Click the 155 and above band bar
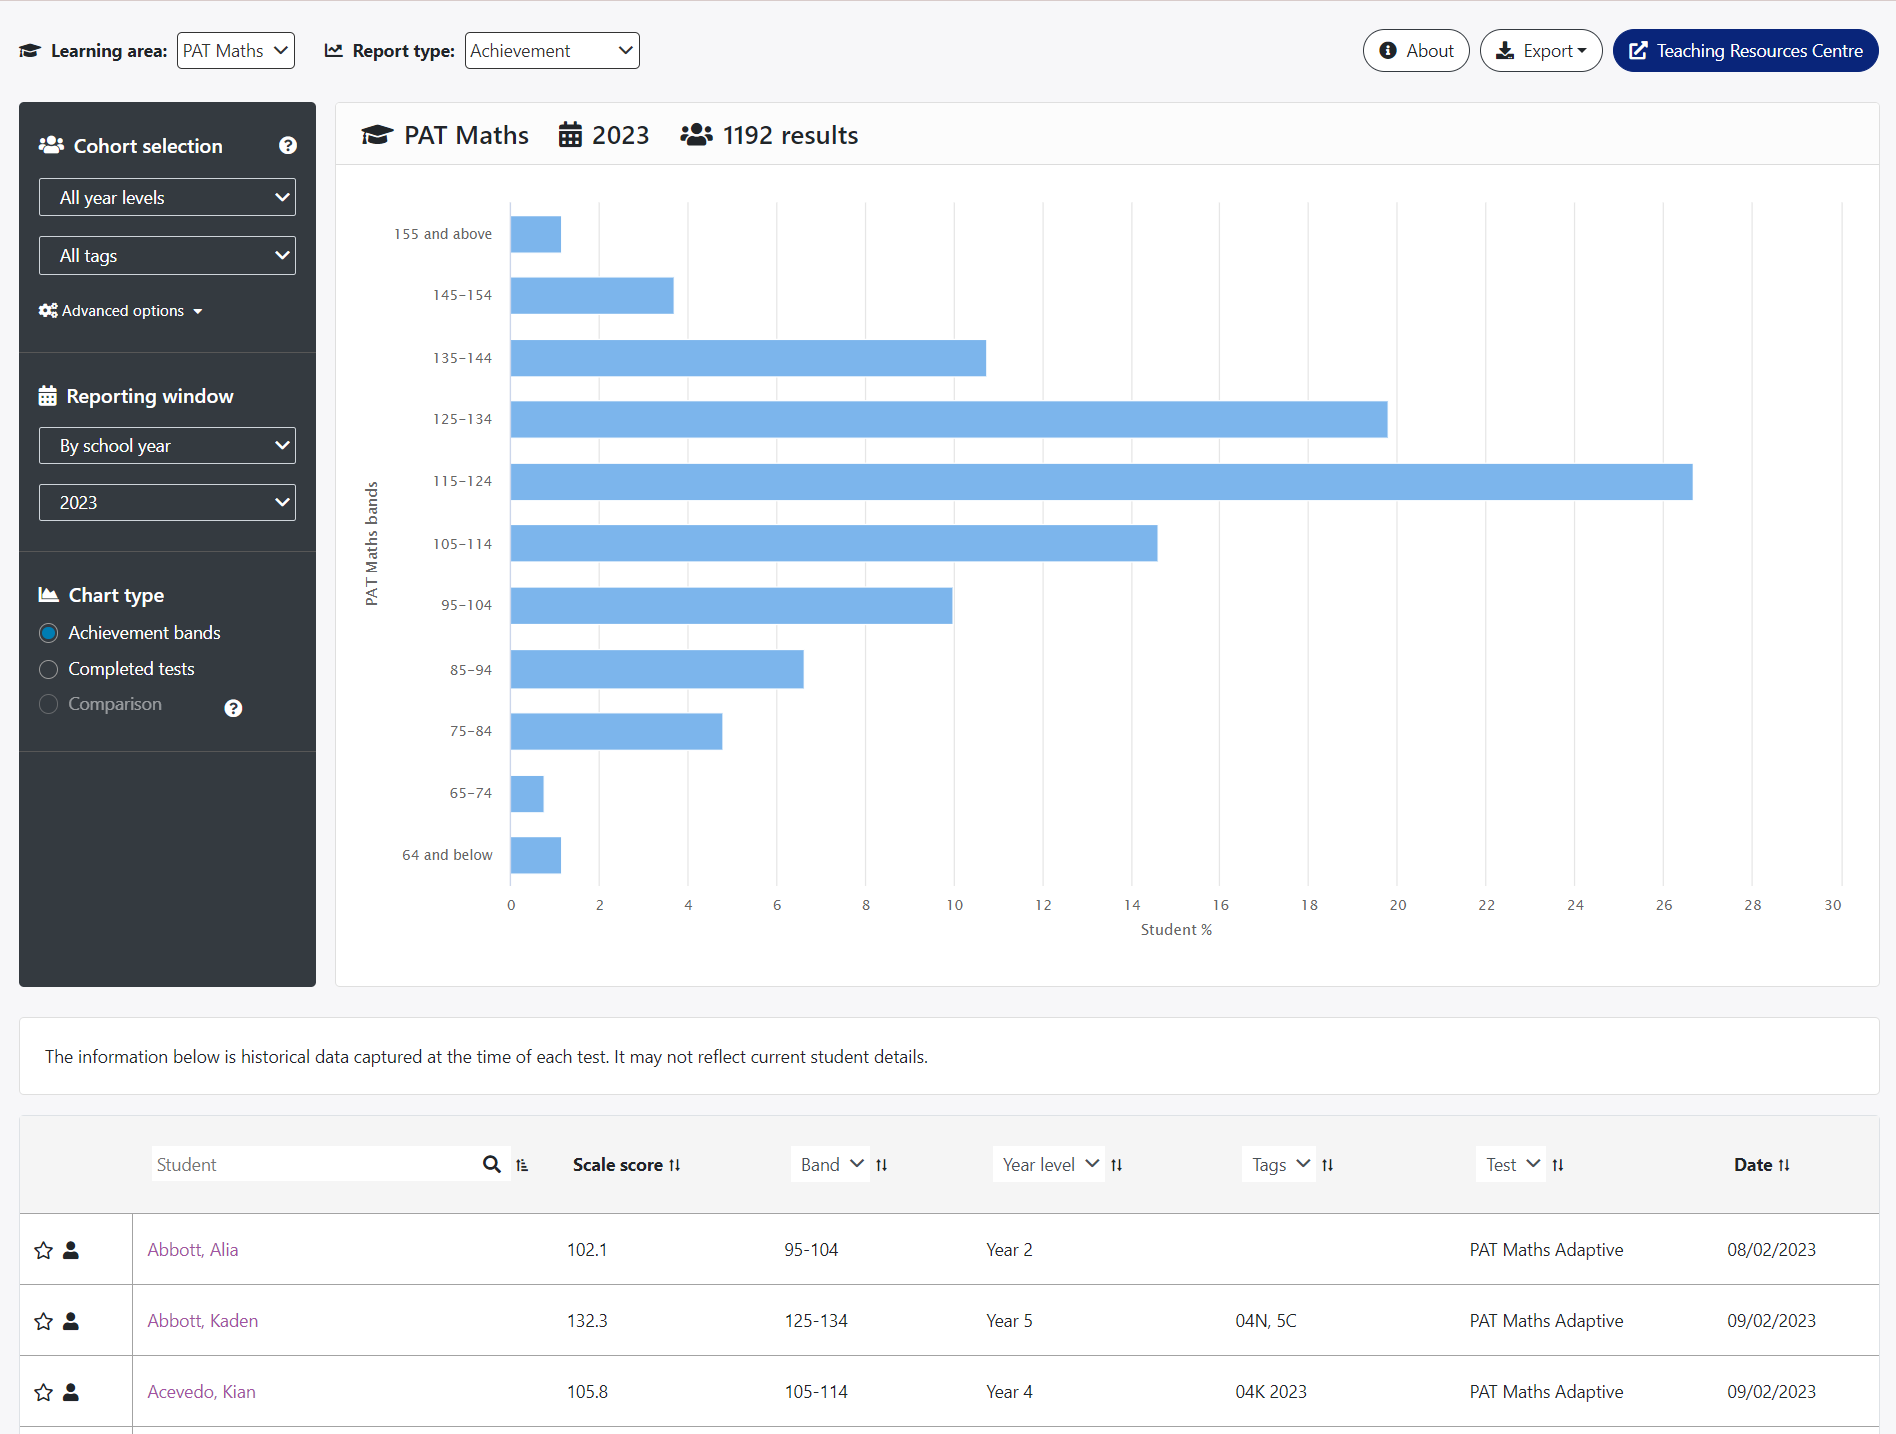This screenshot has width=1896, height=1434. click(x=536, y=234)
